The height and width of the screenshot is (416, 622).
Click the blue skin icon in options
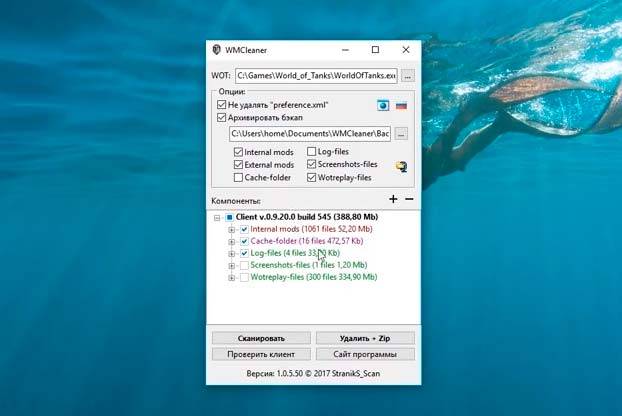coord(382,105)
